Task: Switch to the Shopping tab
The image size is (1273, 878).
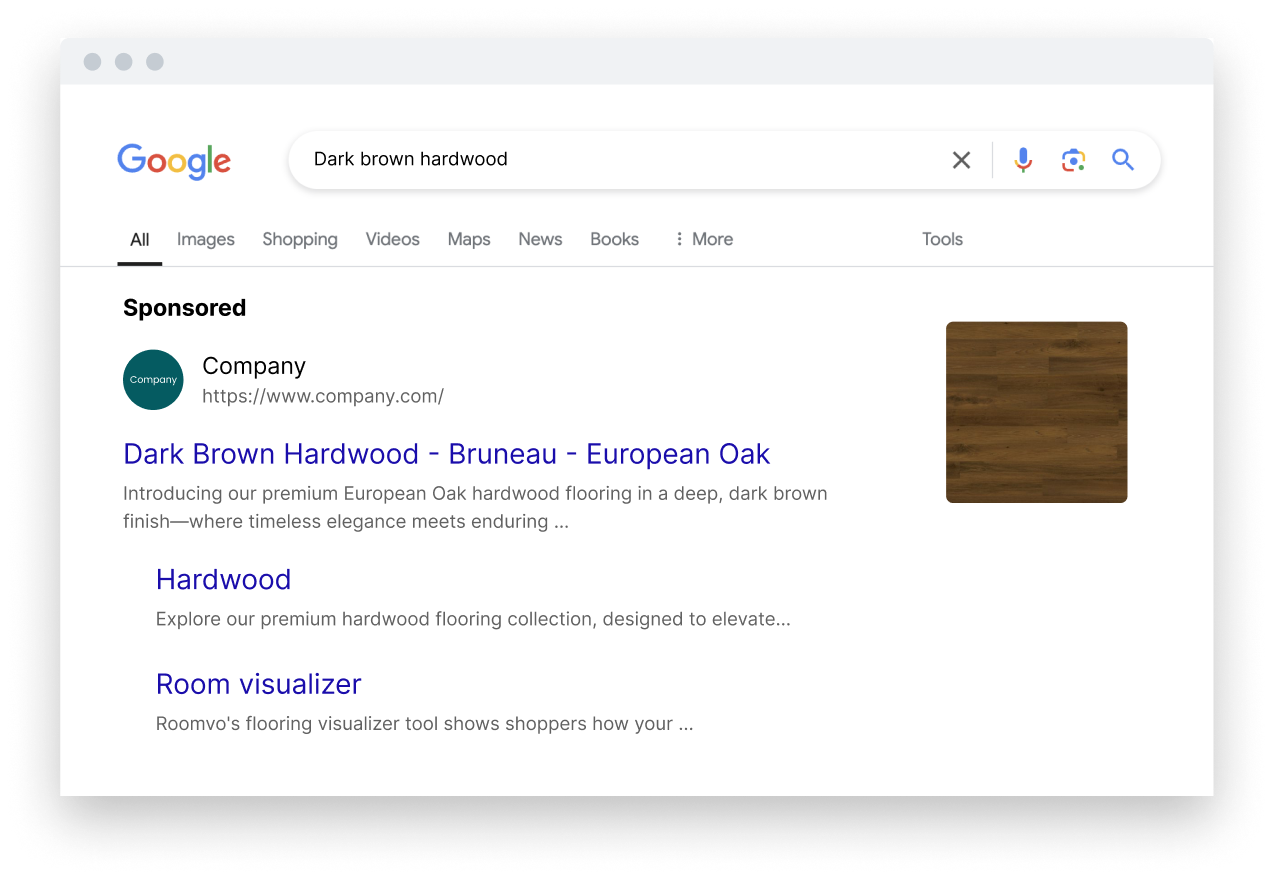Action: (300, 240)
